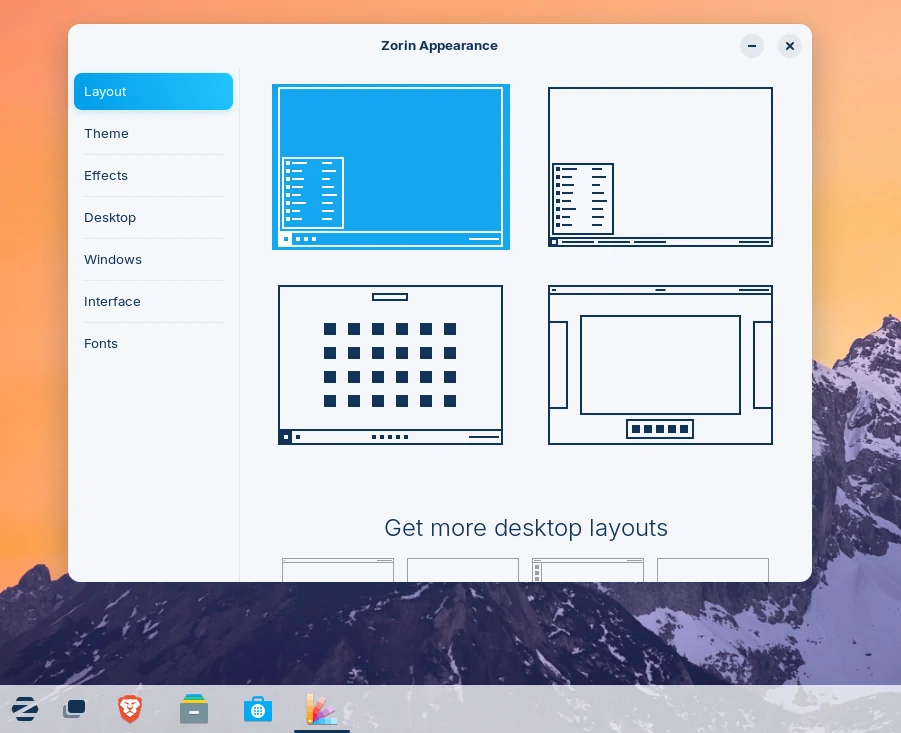Switch to the Theme tab
901x733 pixels.
click(x=106, y=133)
